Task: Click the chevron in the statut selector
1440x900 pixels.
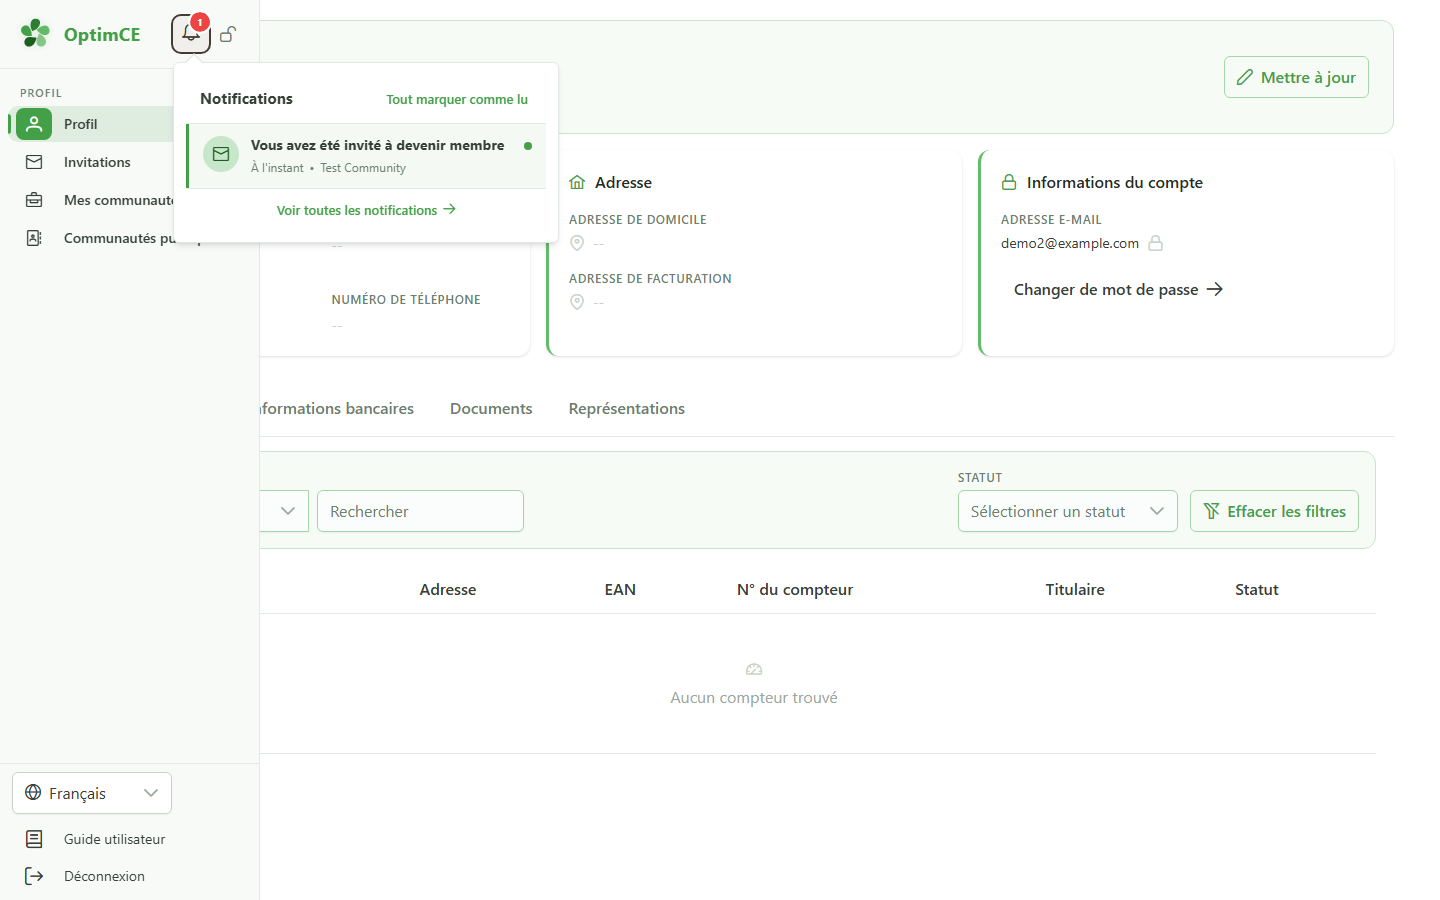Action: [1157, 511]
